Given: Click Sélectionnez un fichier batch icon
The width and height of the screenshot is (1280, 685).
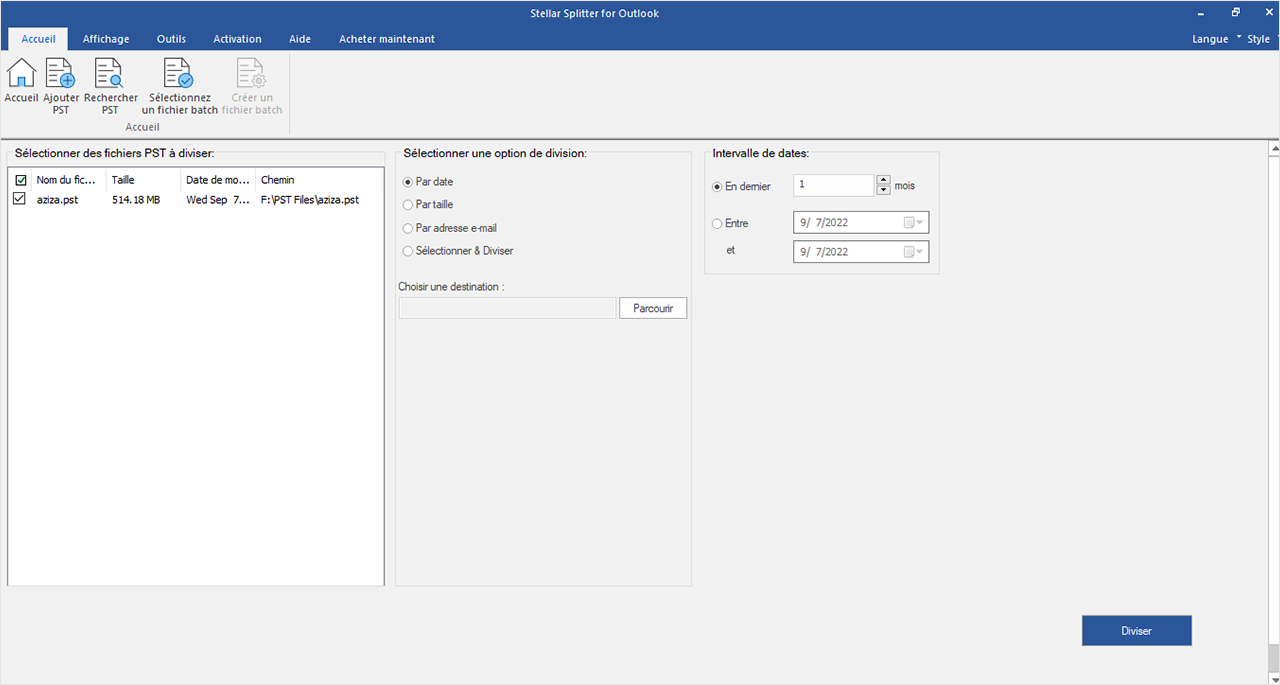Looking at the screenshot, I should click(x=179, y=73).
